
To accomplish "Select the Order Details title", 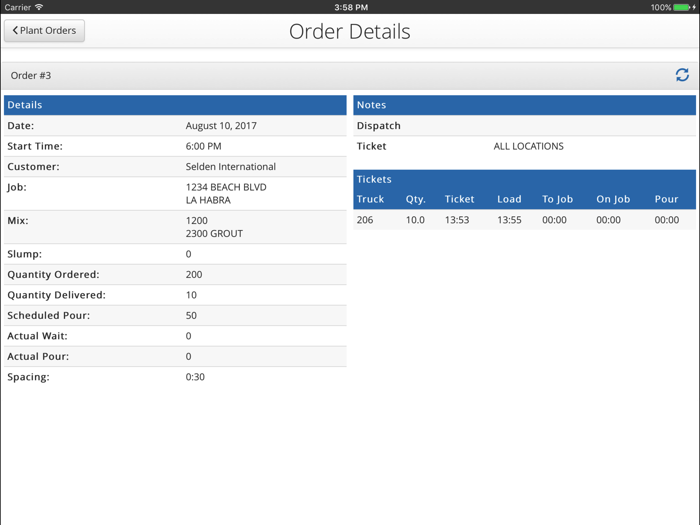I will point(350,31).
